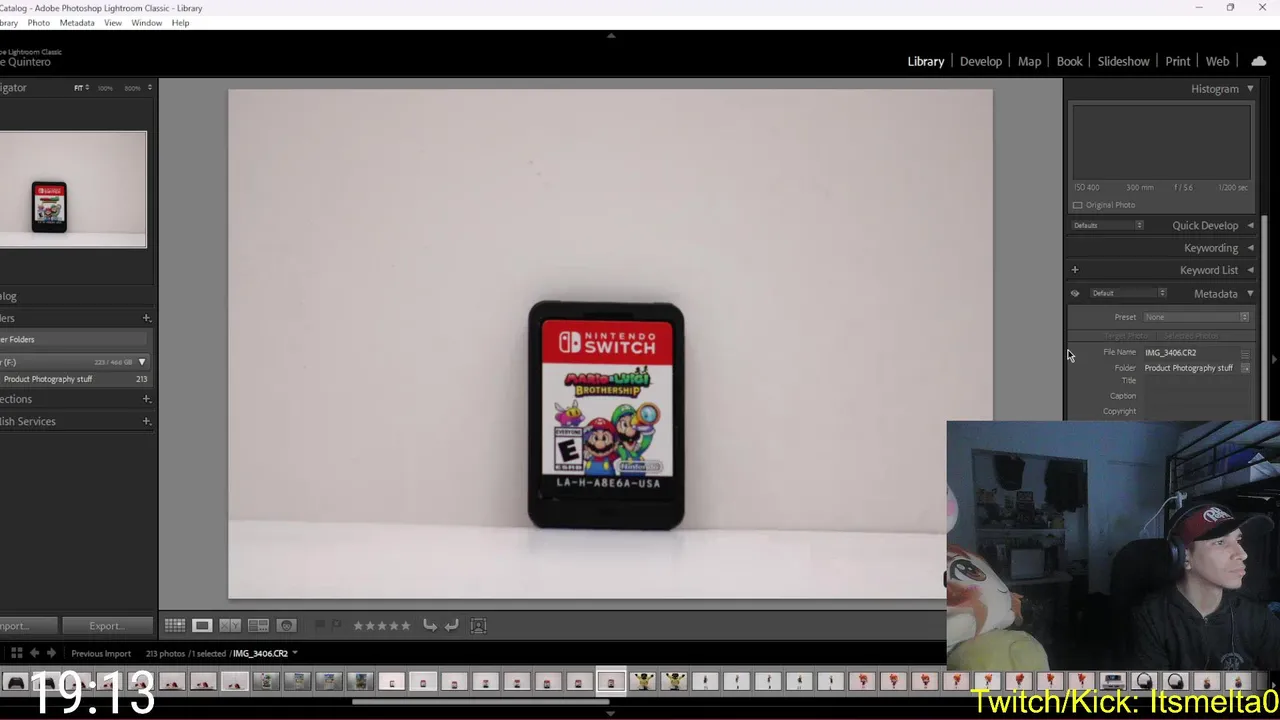This screenshot has width=1280, height=720.
Task: Click the Draw Face Region icon
Action: (478, 625)
